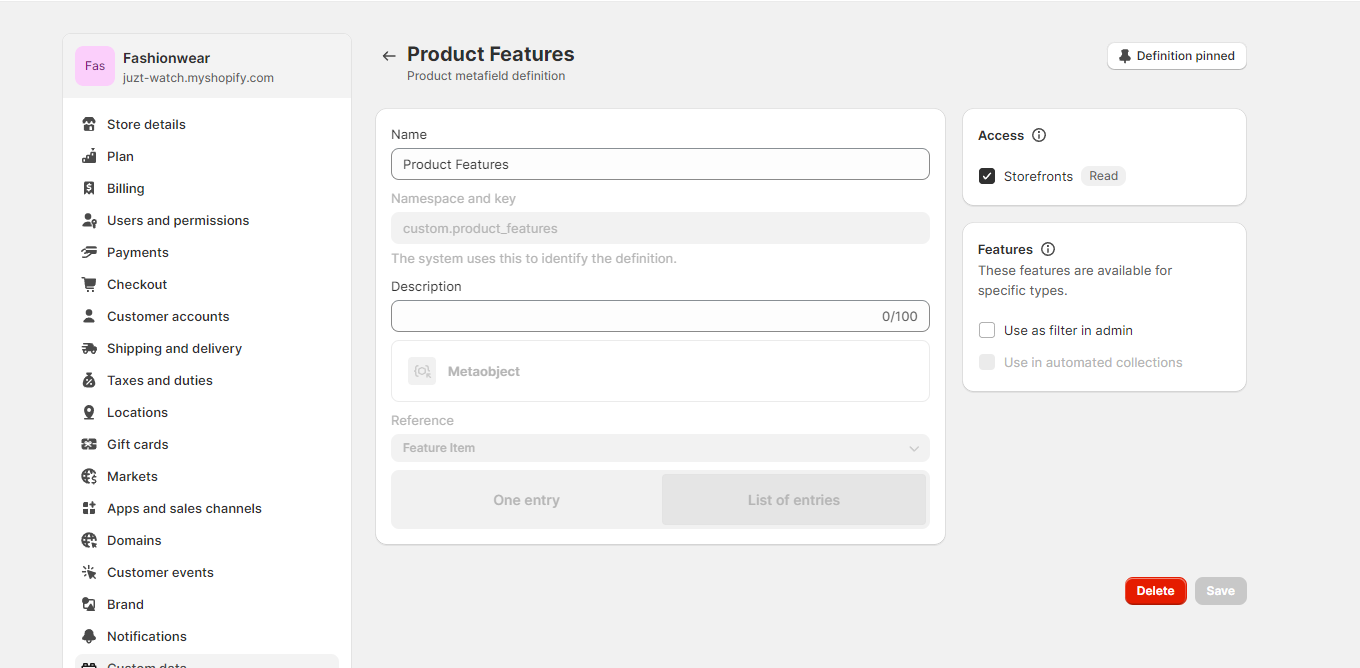Open Users and permissions settings
Screen dimensions: 1360x668
pos(178,220)
